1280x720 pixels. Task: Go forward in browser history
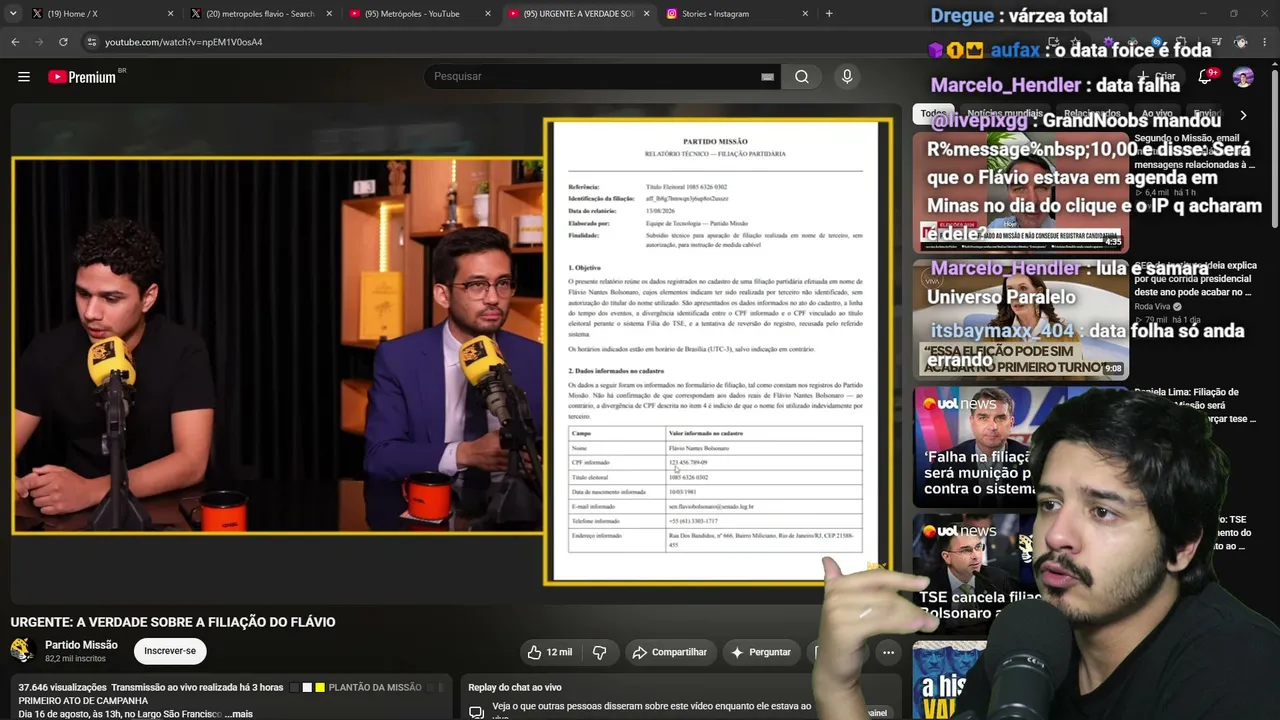tap(39, 42)
